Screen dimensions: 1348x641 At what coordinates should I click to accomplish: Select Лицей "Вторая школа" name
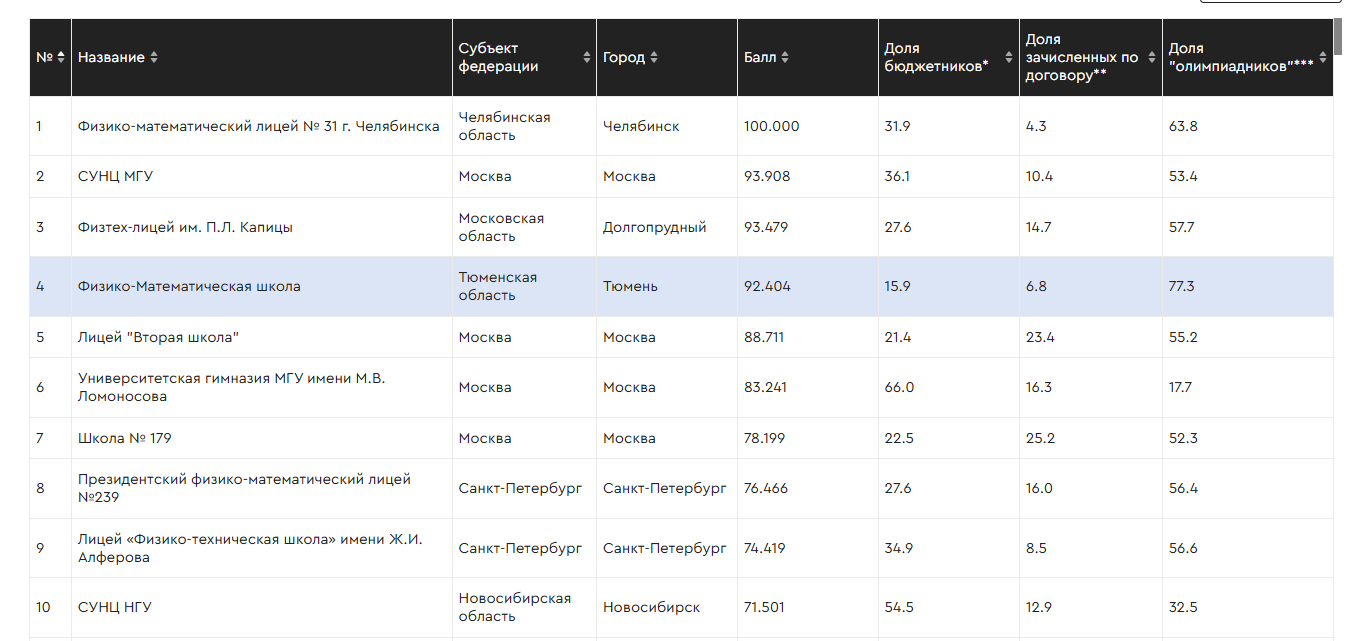pos(158,337)
